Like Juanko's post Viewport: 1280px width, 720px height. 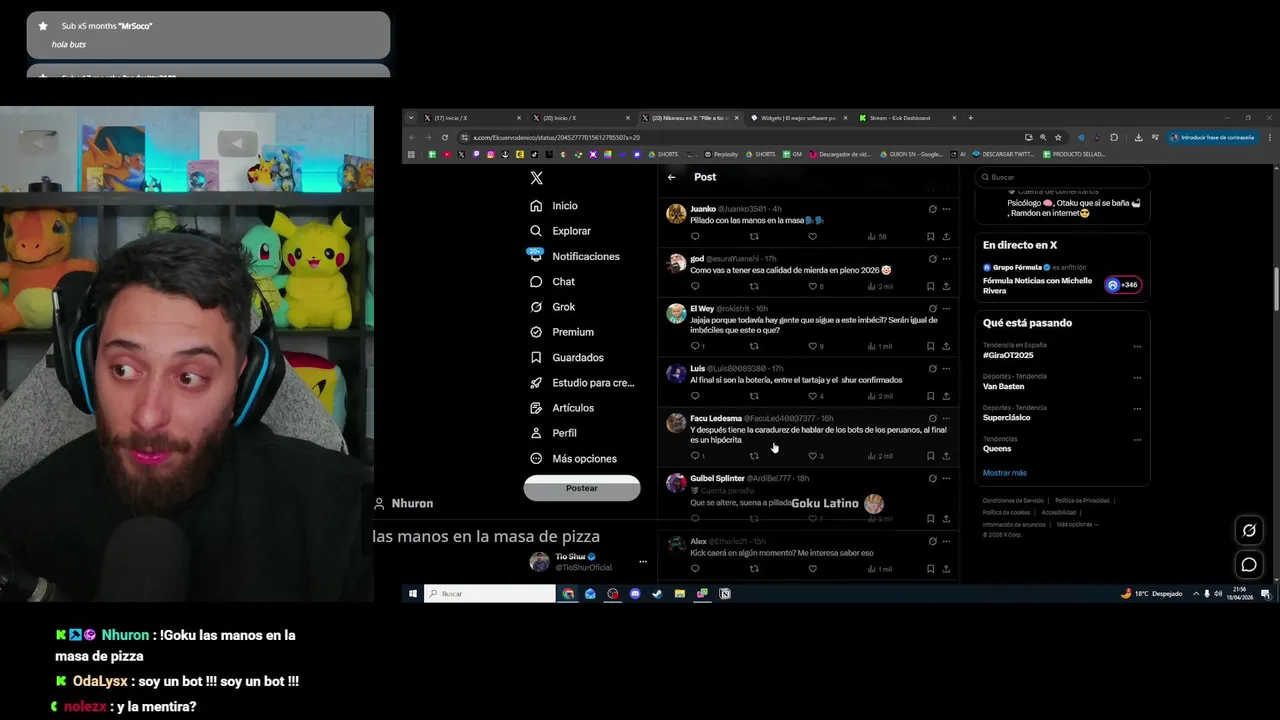tap(812, 237)
